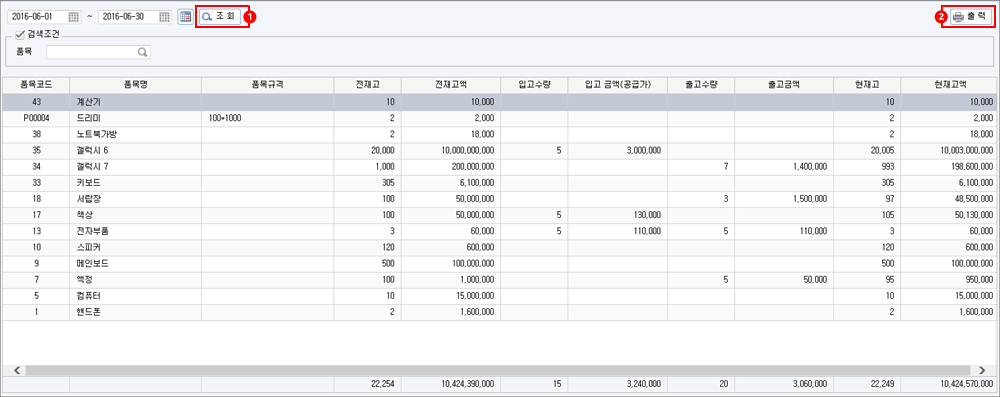This screenshot has height=397, width=1000.
Task: Click the horizontal scrollbar thumb
Action: tap(497, 370)
